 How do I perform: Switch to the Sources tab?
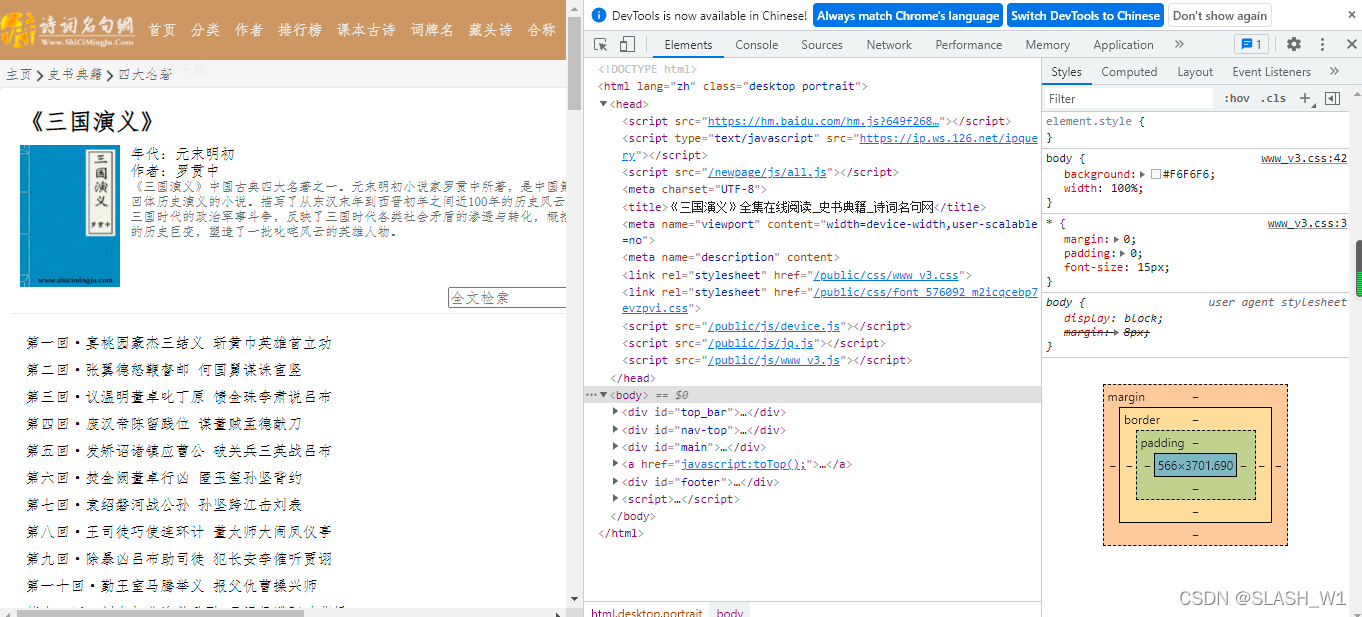(x=822, y=44)
